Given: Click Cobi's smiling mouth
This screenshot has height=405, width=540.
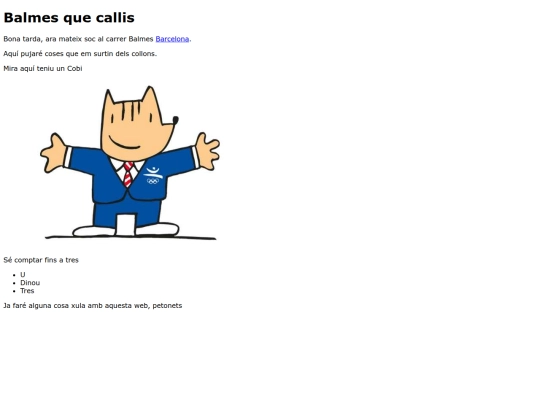Looking at the screenshot, I should tap(124, 143).
